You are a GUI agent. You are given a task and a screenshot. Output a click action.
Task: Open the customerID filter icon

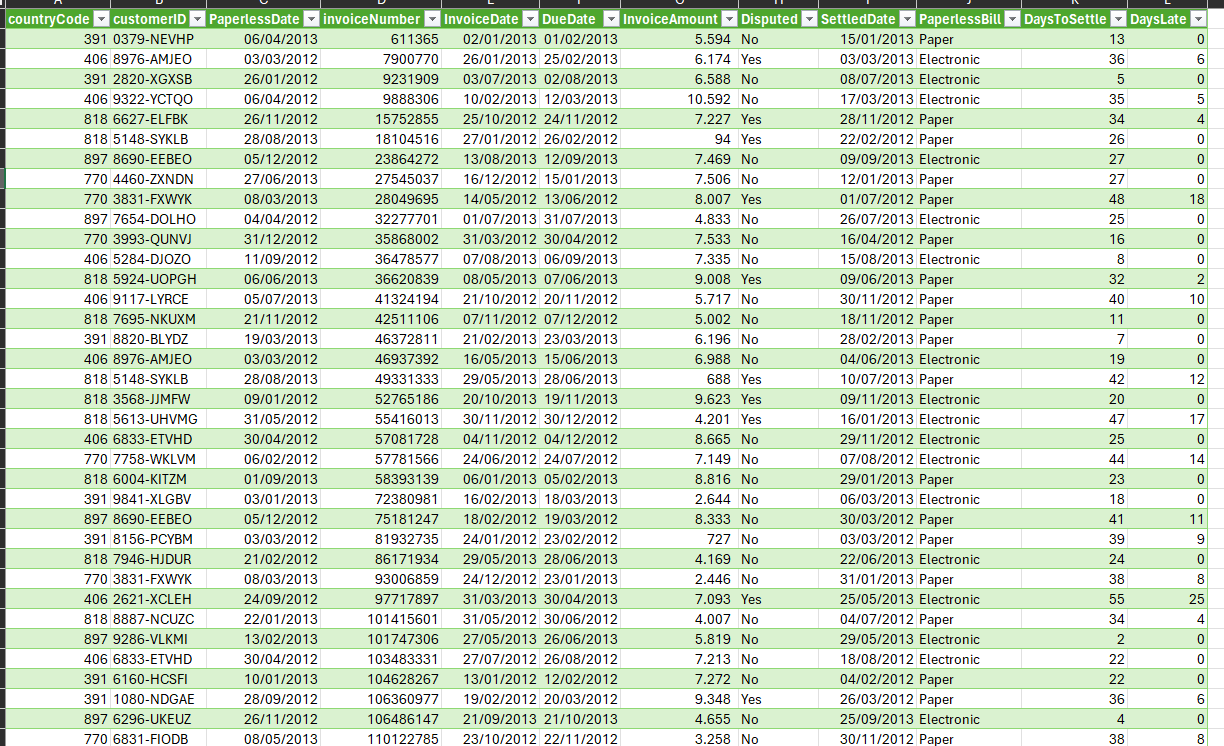click(197, 18)
